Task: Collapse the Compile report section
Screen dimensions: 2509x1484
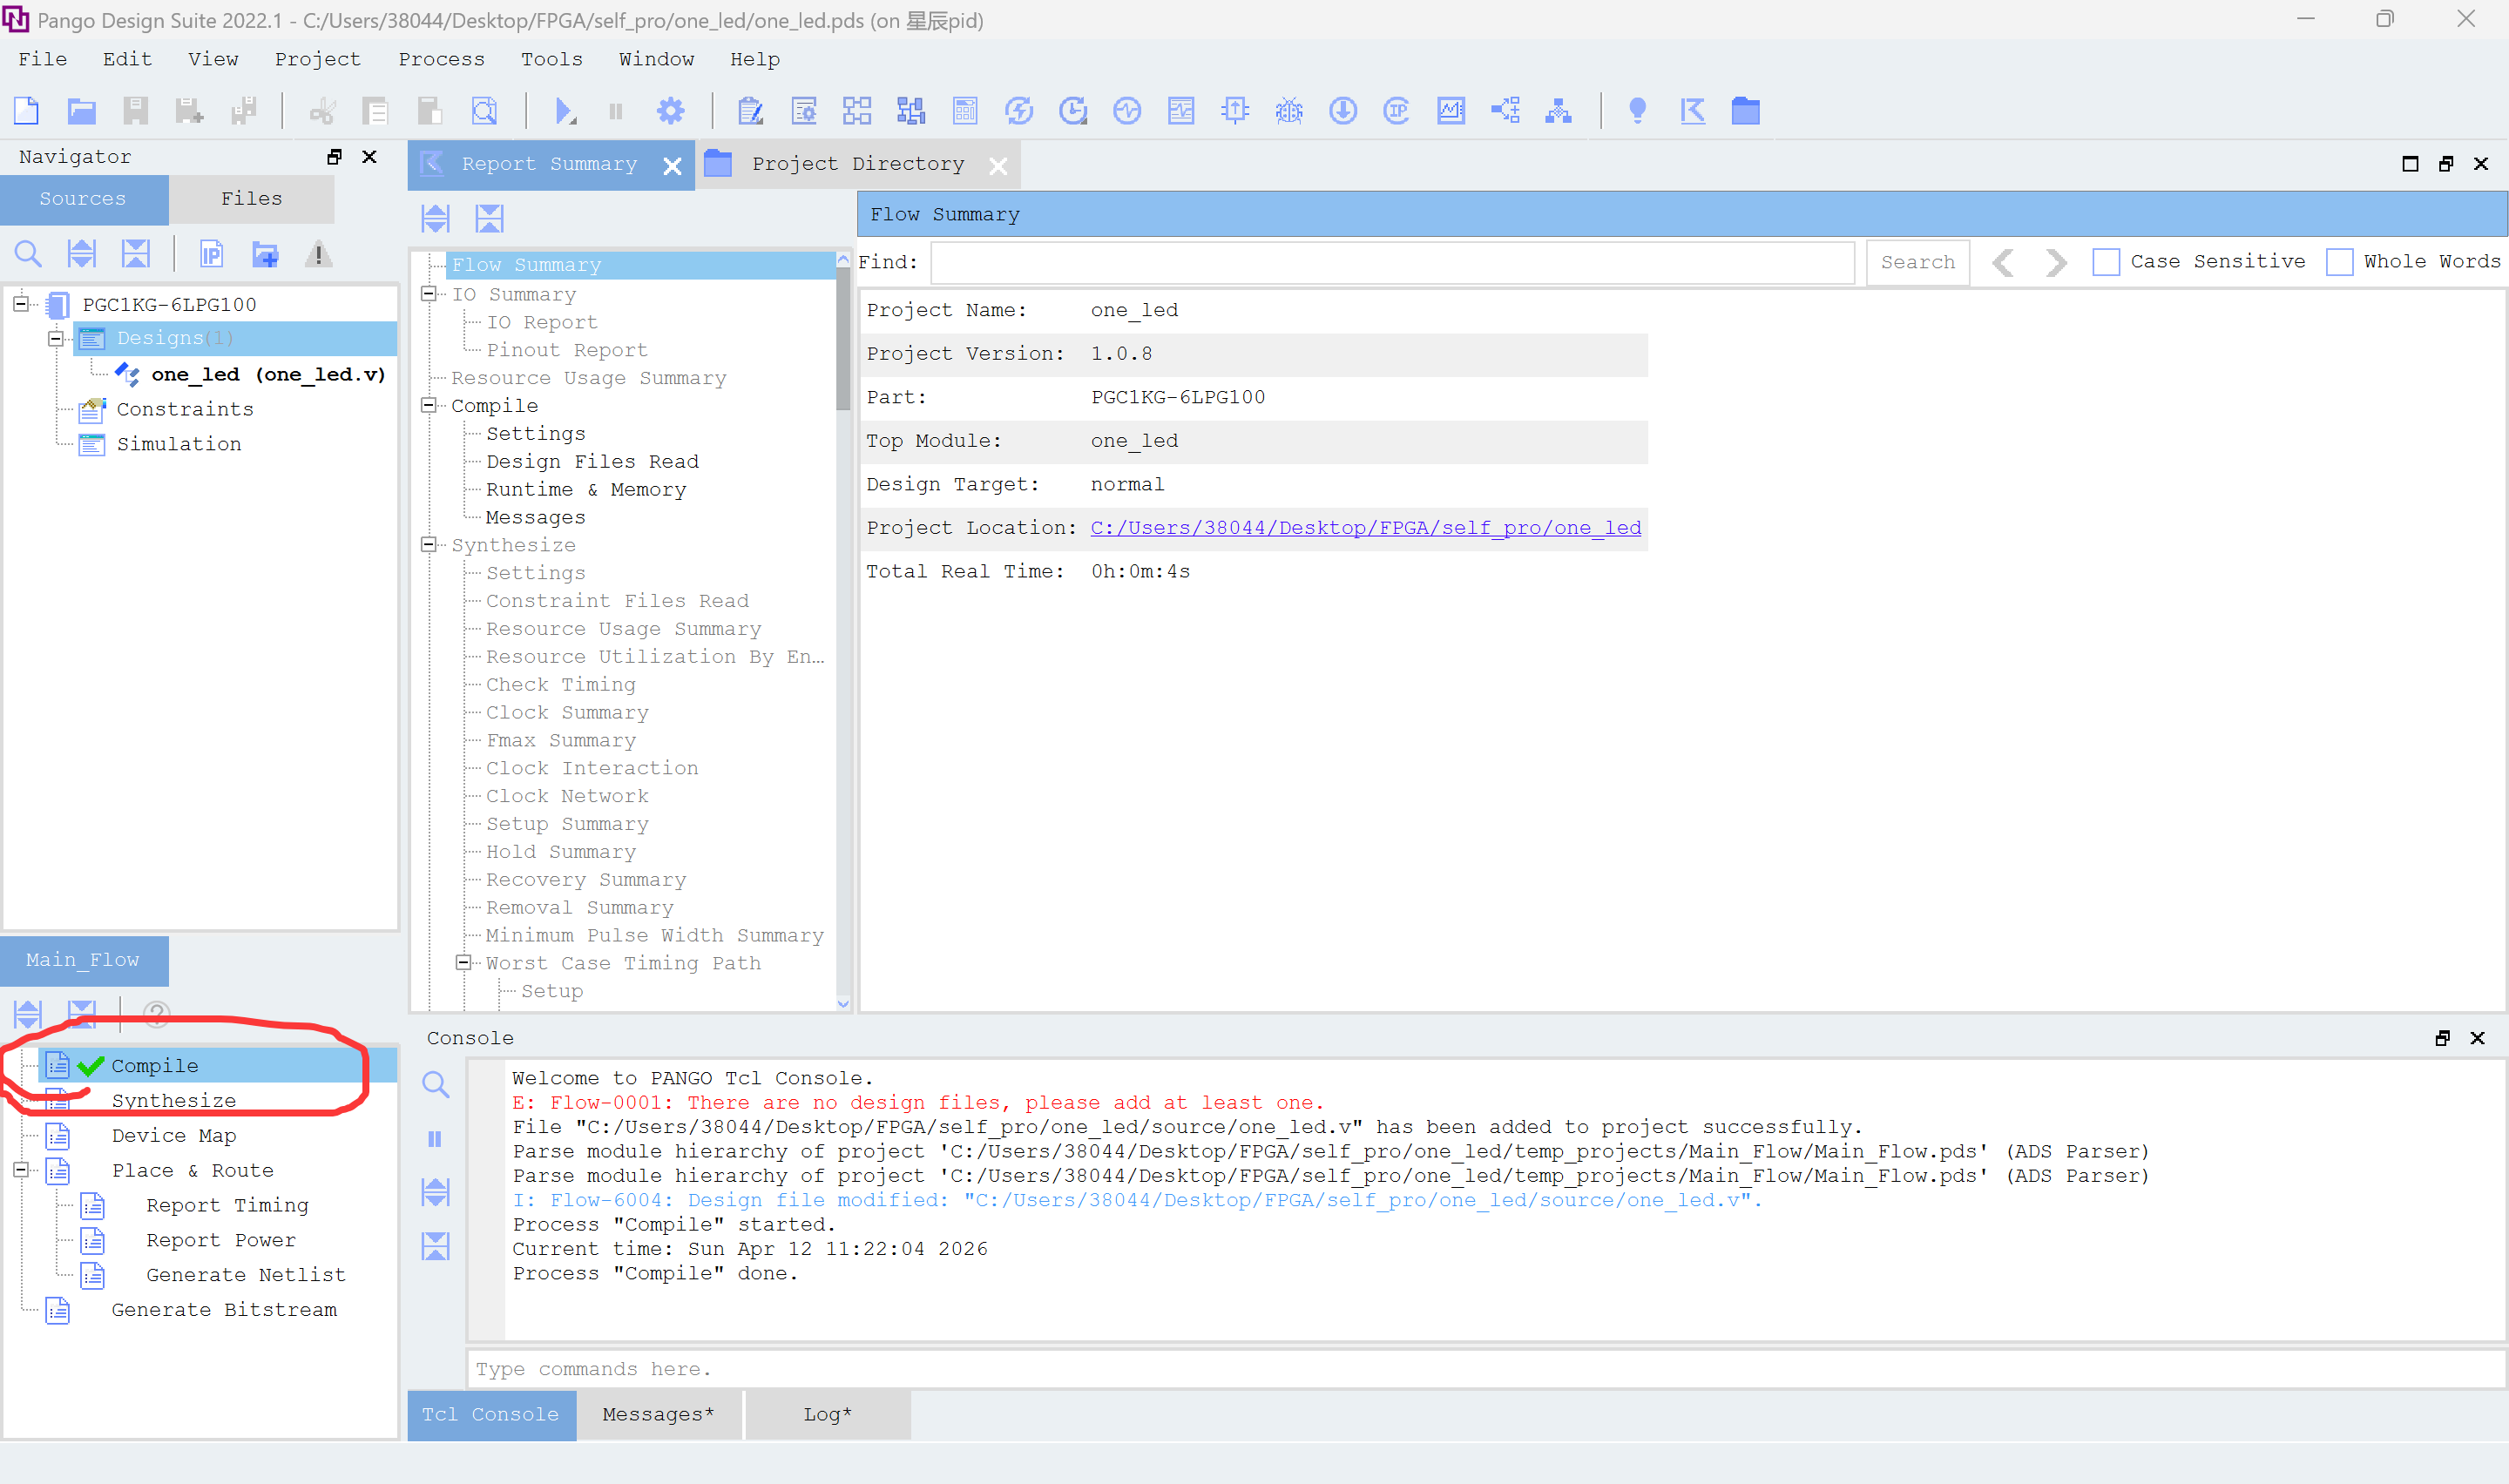Action: tap(429, 405)
